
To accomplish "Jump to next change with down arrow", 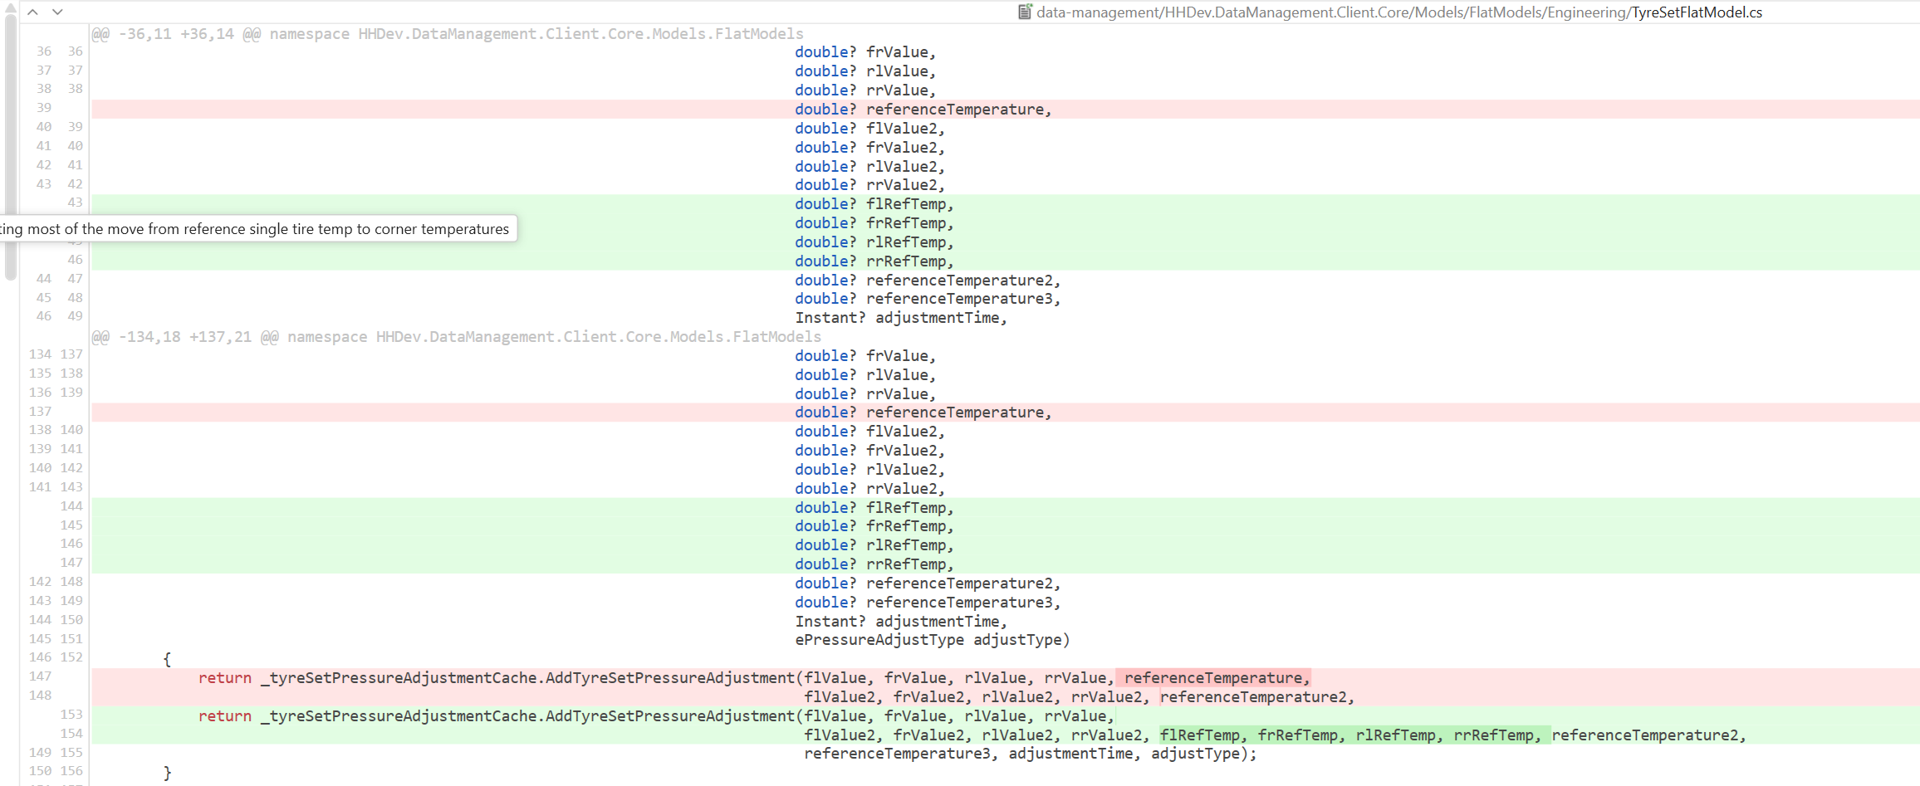I will [x=57, y=12].
